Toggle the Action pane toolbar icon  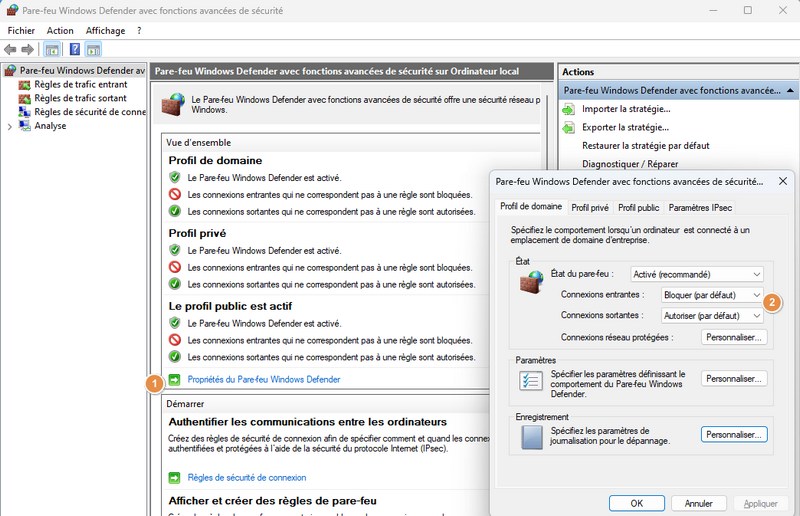(93, 50)
